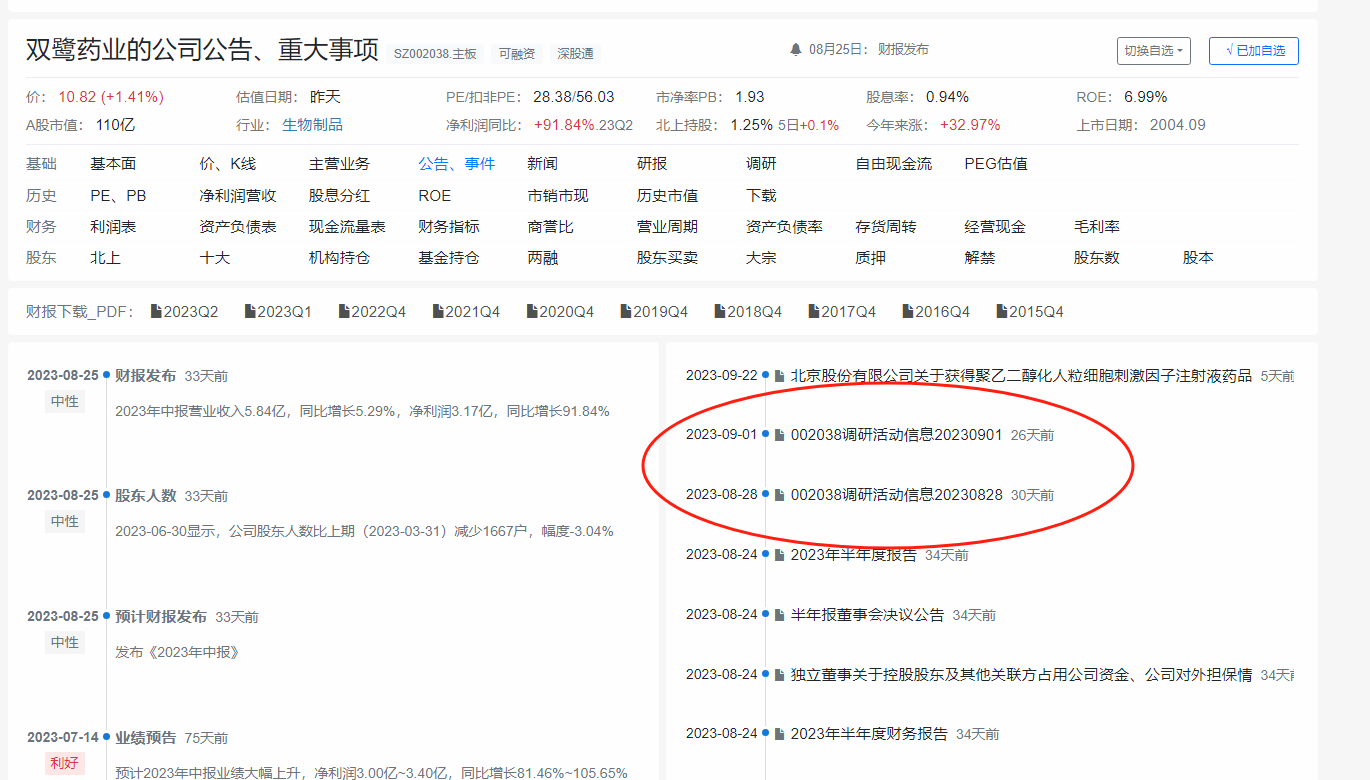Open the 2023Q2 report PDF icon

(x=156, y=312)
